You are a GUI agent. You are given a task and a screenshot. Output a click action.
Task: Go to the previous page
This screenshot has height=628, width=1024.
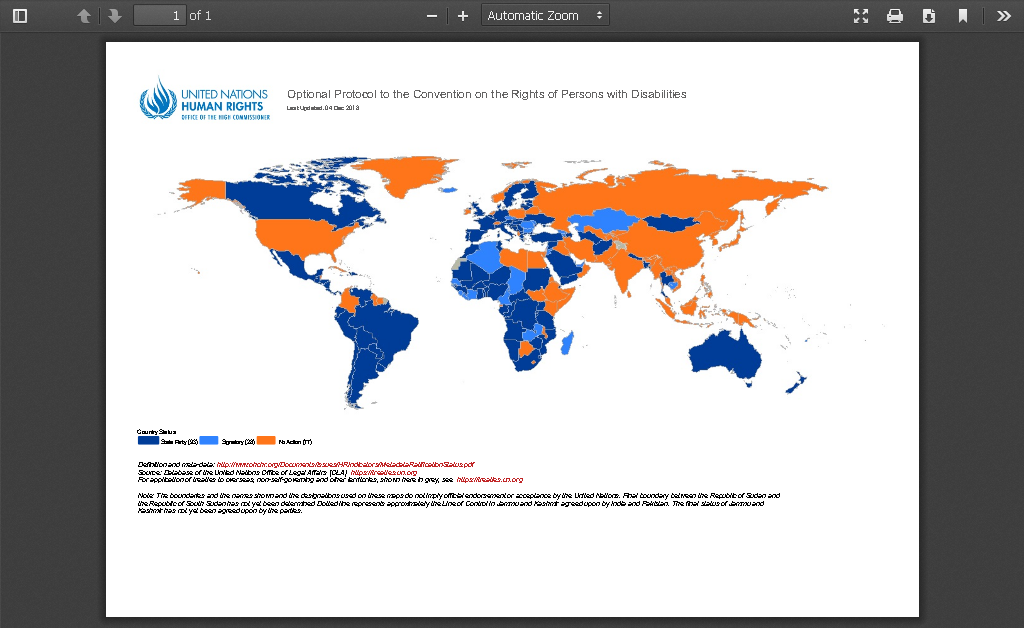(x=84, y=16)
